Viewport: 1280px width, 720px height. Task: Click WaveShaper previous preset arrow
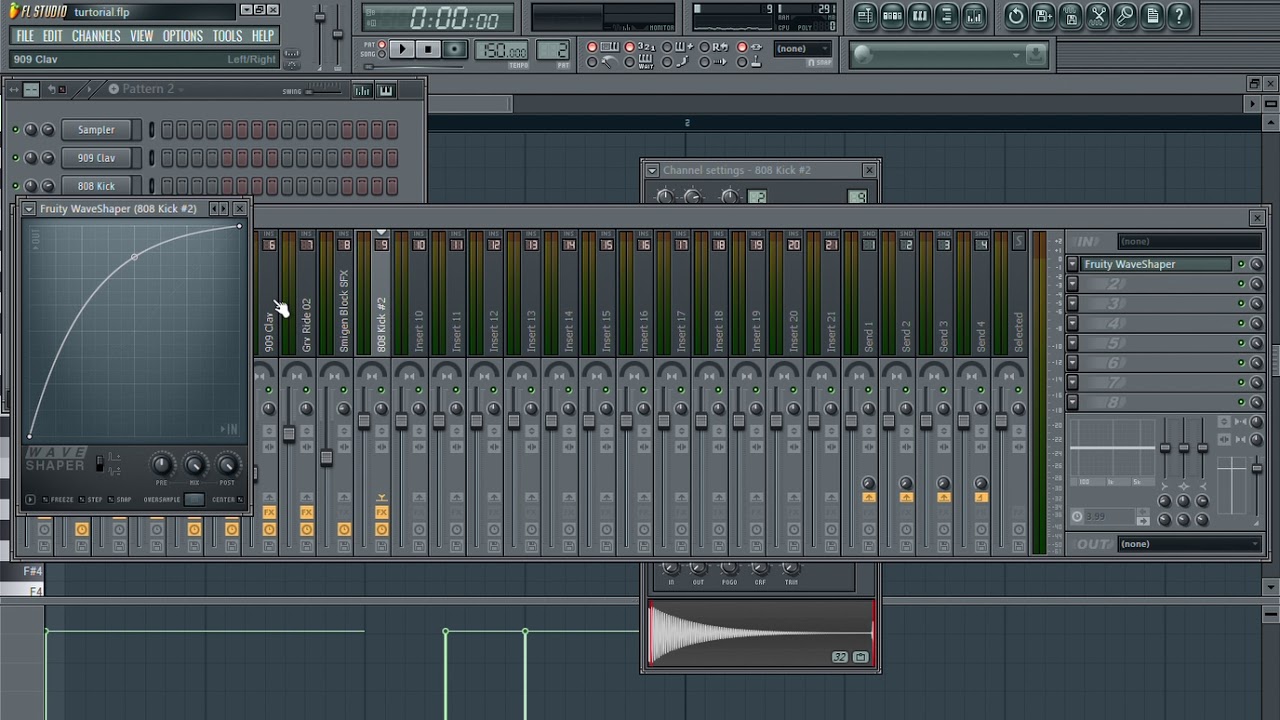212,208
